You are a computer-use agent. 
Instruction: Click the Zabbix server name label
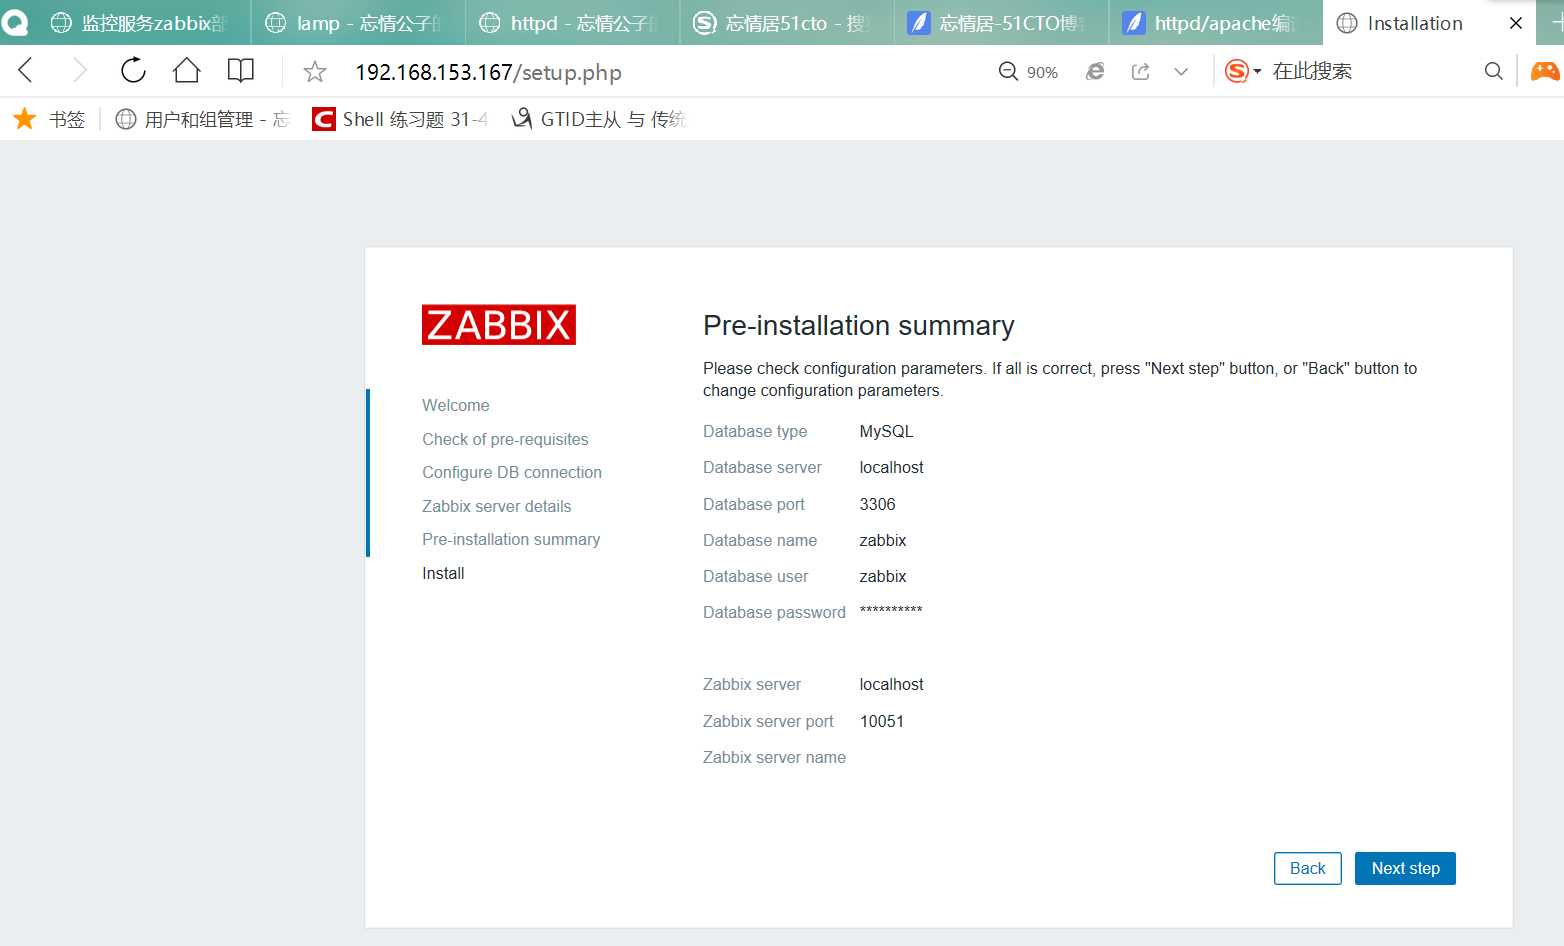click(774, 757)
